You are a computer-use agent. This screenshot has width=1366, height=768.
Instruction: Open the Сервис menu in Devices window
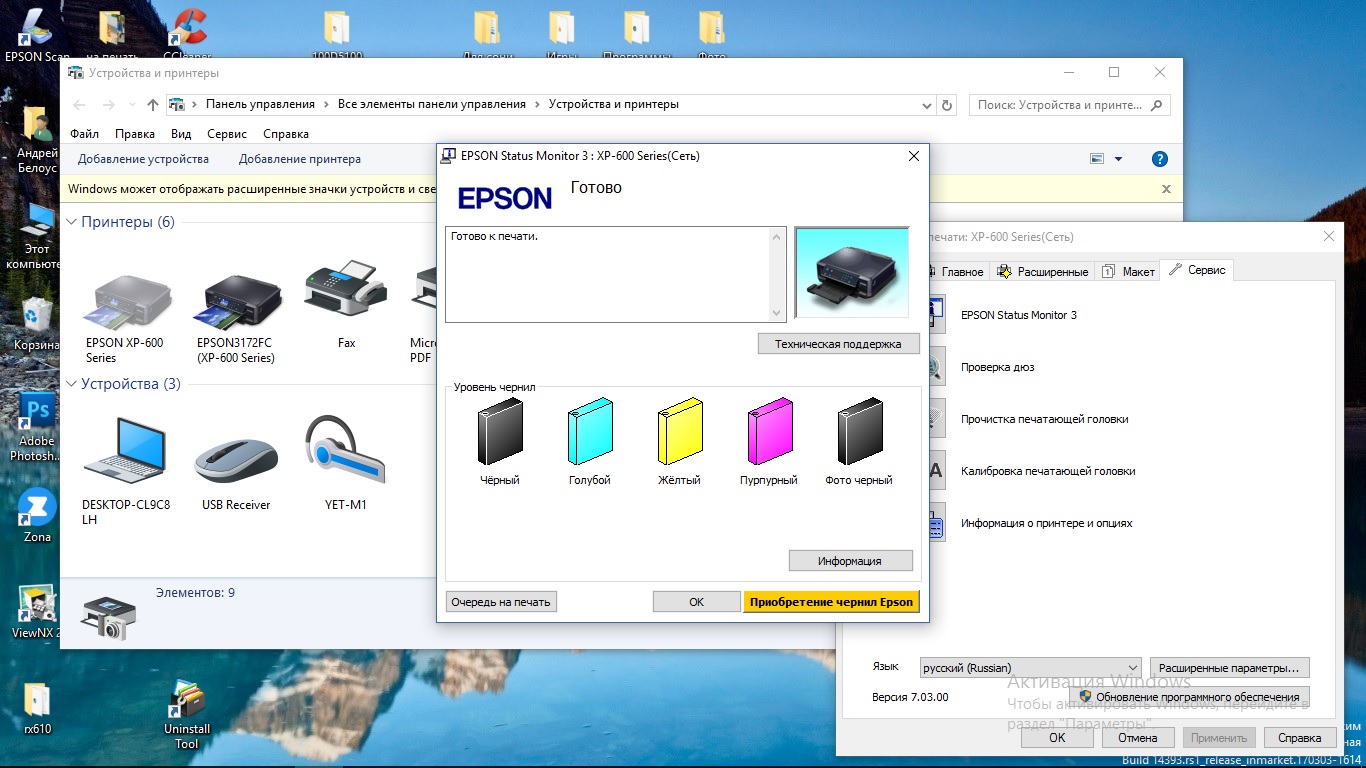[x=227, y=134]
